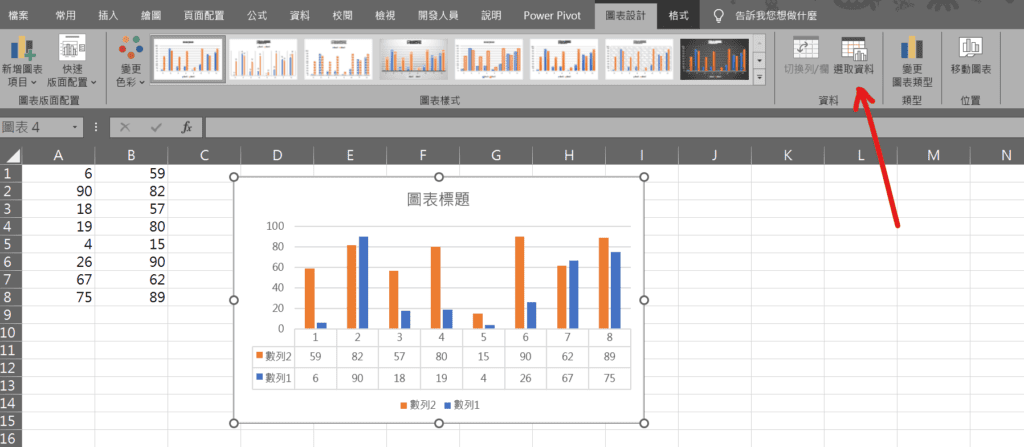Click the tall orange bar in category 6
Screen dimensions: 1024x447
click(x=520, y=282)
